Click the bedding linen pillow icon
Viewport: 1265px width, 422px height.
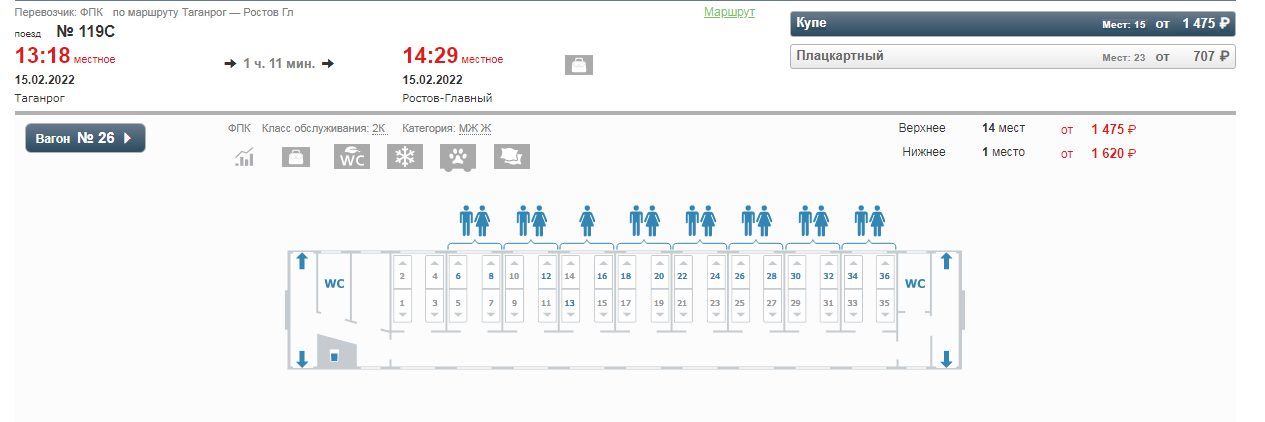pyautogui.click(x=511, y=157)
